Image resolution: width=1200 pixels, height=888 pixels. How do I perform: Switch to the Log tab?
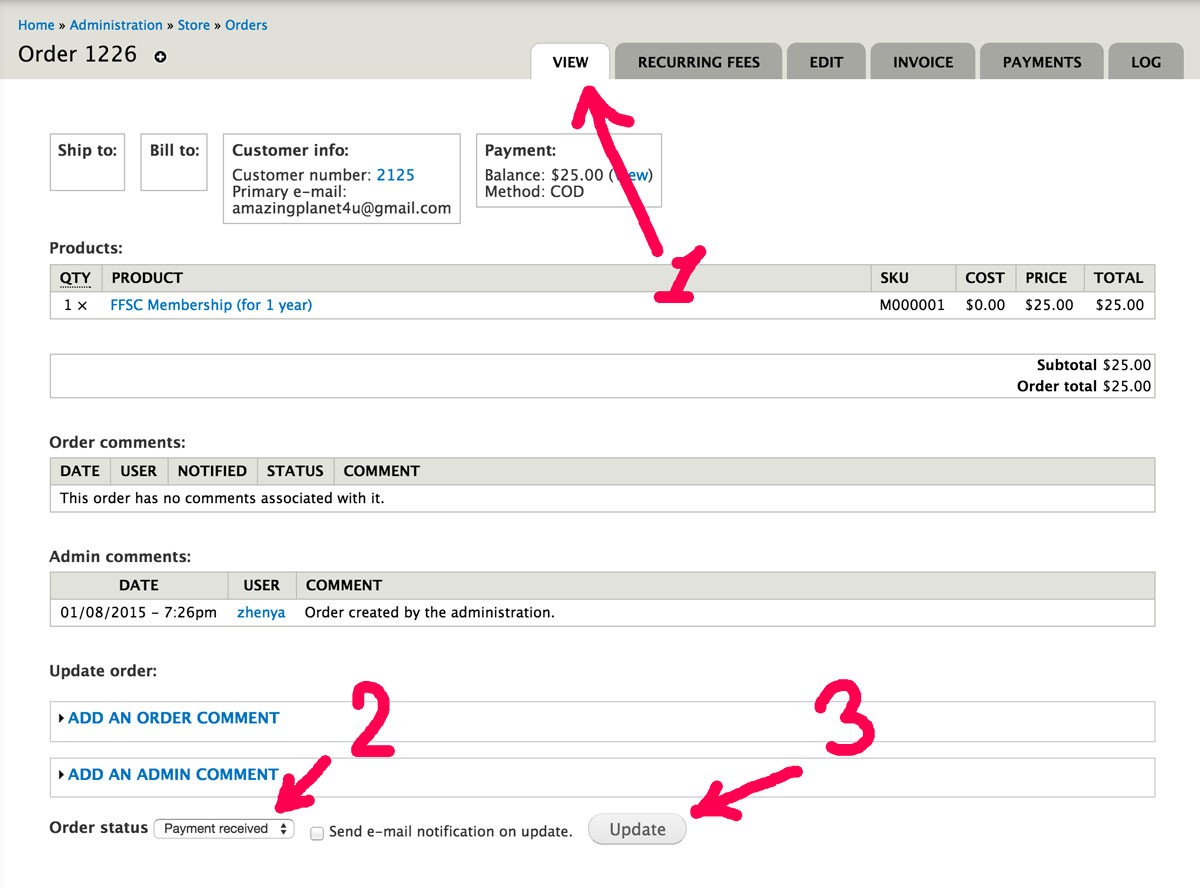click(x=1146, y=62)
